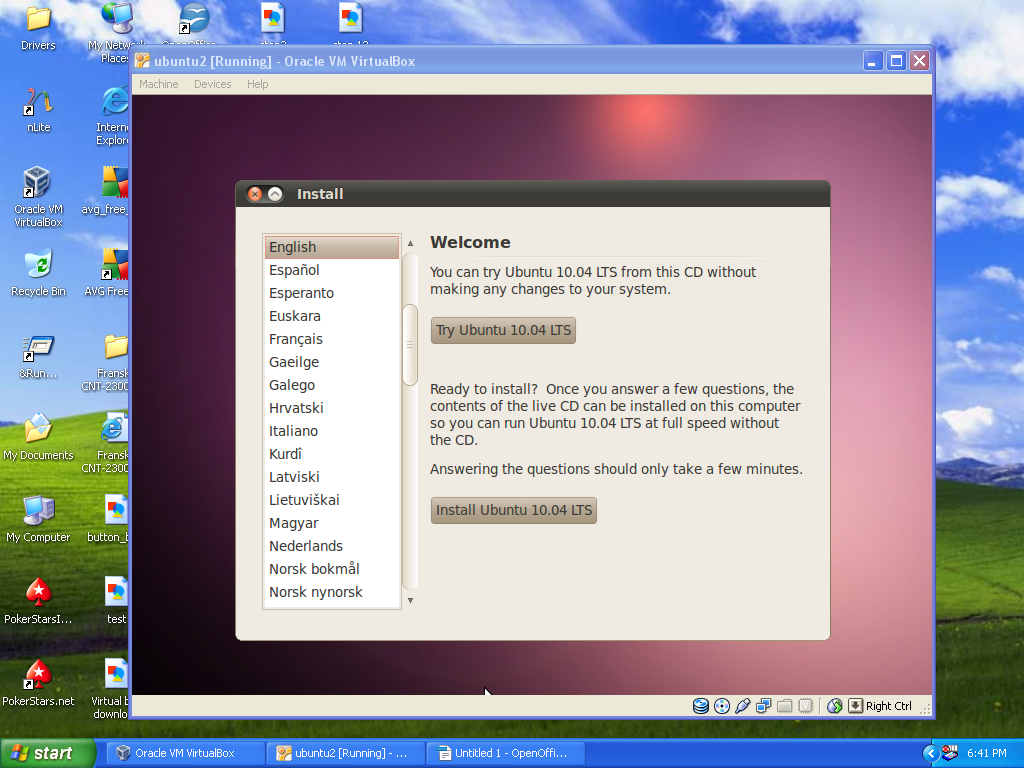
Task: Click the Install dialog minimize (caret) button
Action: (x=276, y=194)
